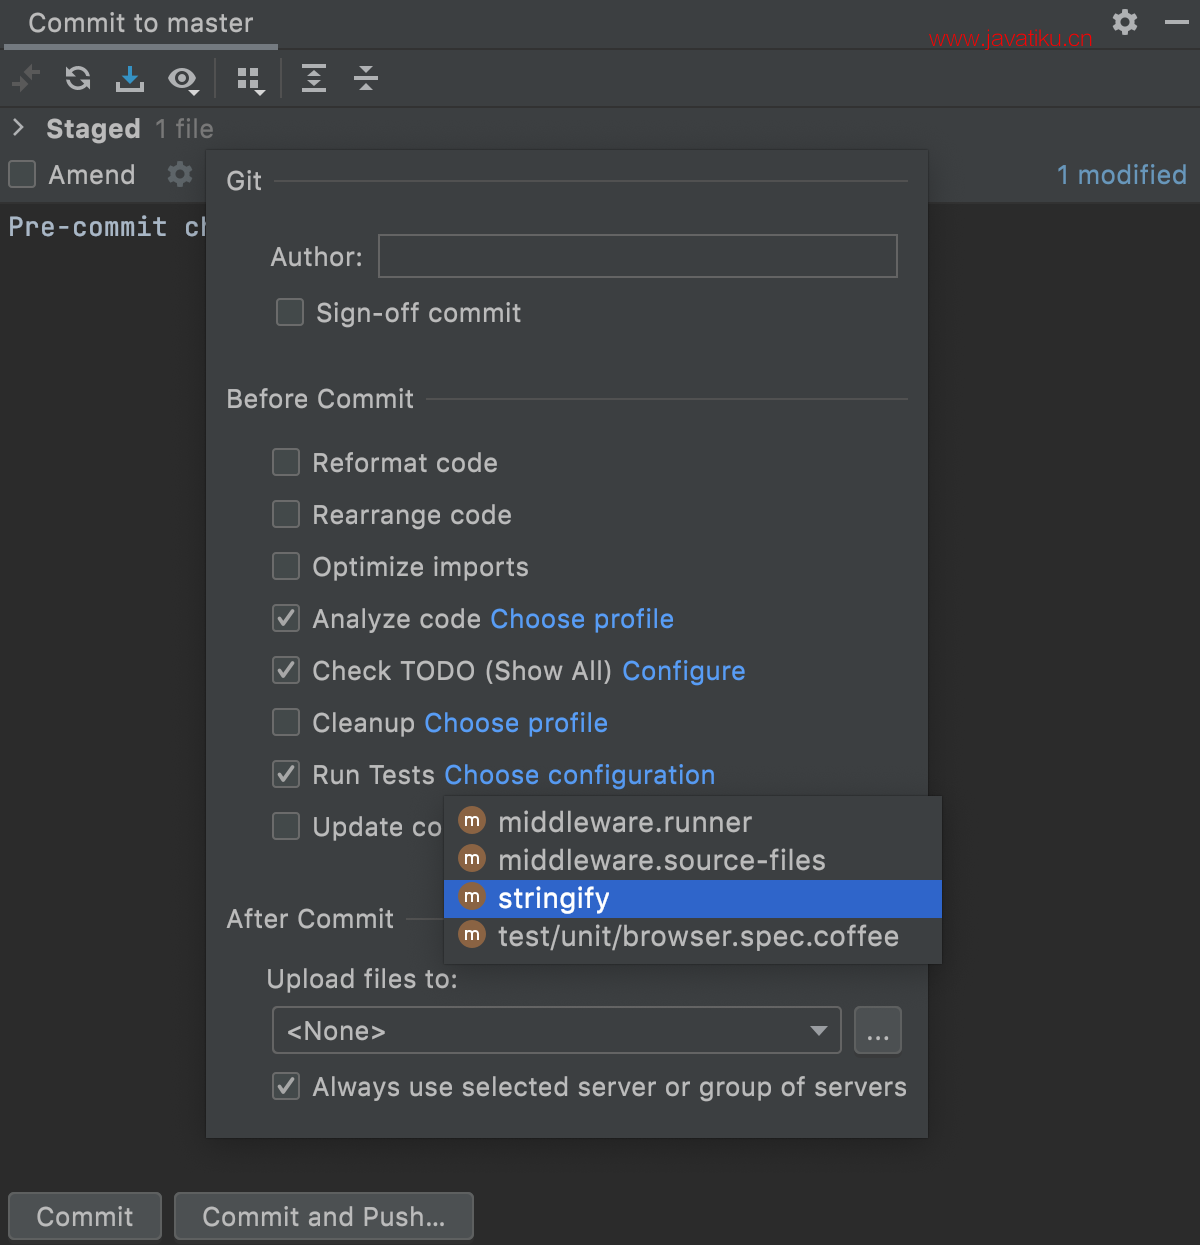Click Choose profile link for Analyze code
The image size is (1200, 1245).
(582, 619)
